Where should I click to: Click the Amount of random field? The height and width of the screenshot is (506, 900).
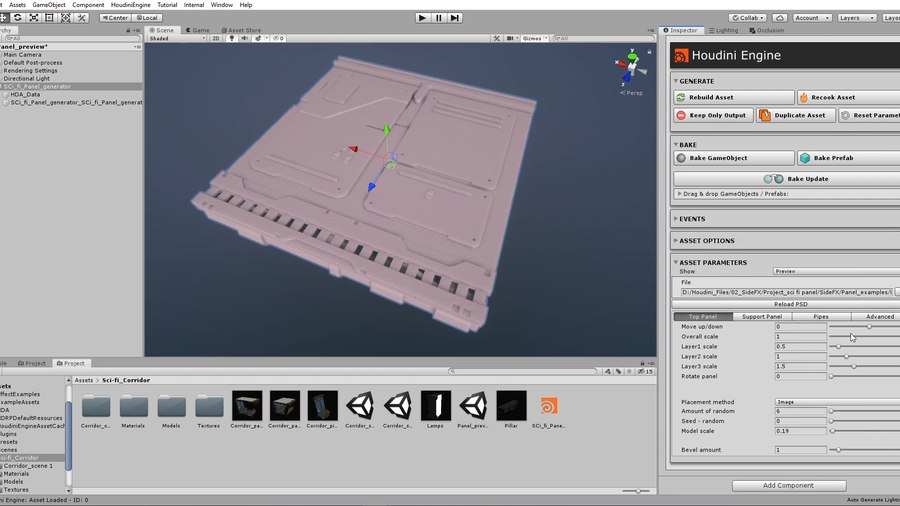click(800, 411)
